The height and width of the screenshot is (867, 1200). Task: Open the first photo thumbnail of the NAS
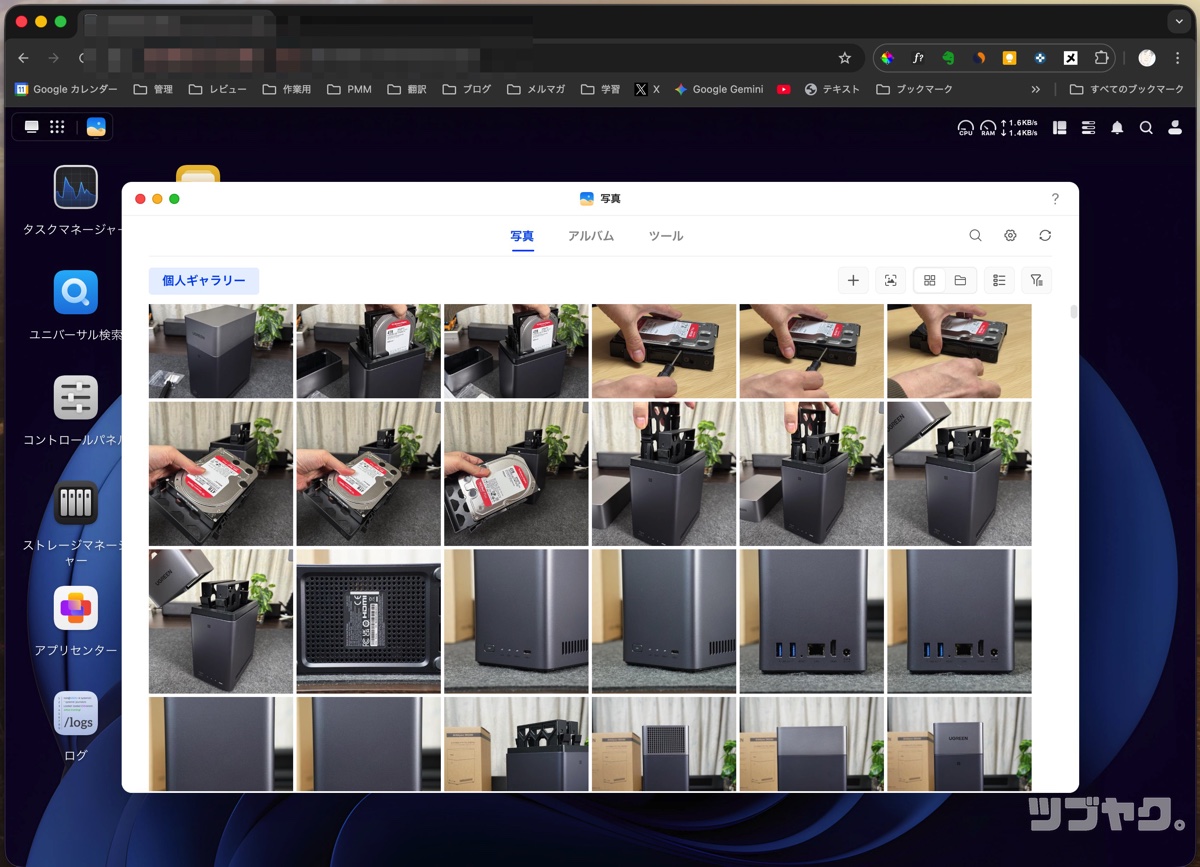(221, 351)
